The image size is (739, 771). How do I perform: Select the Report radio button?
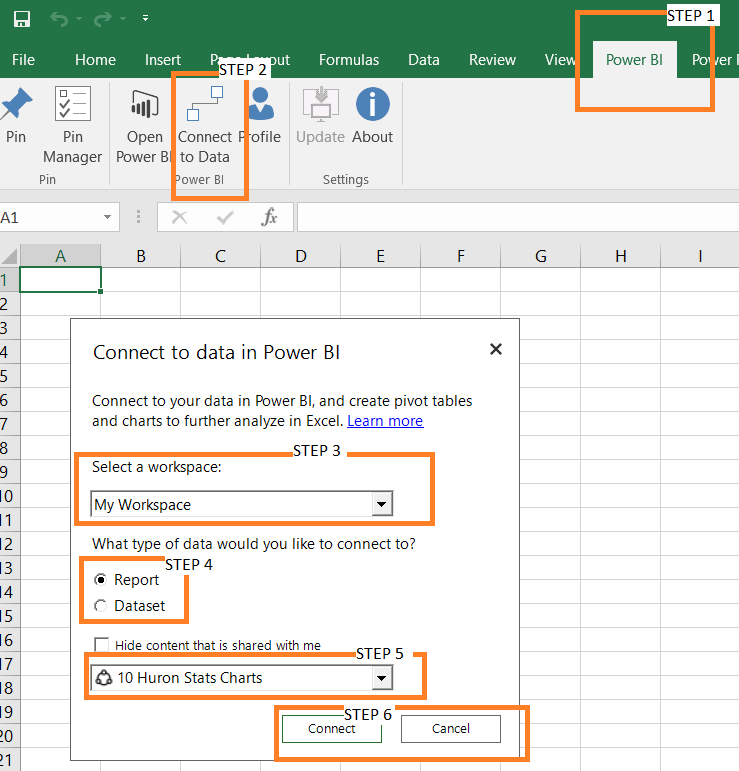coord(100,580)
